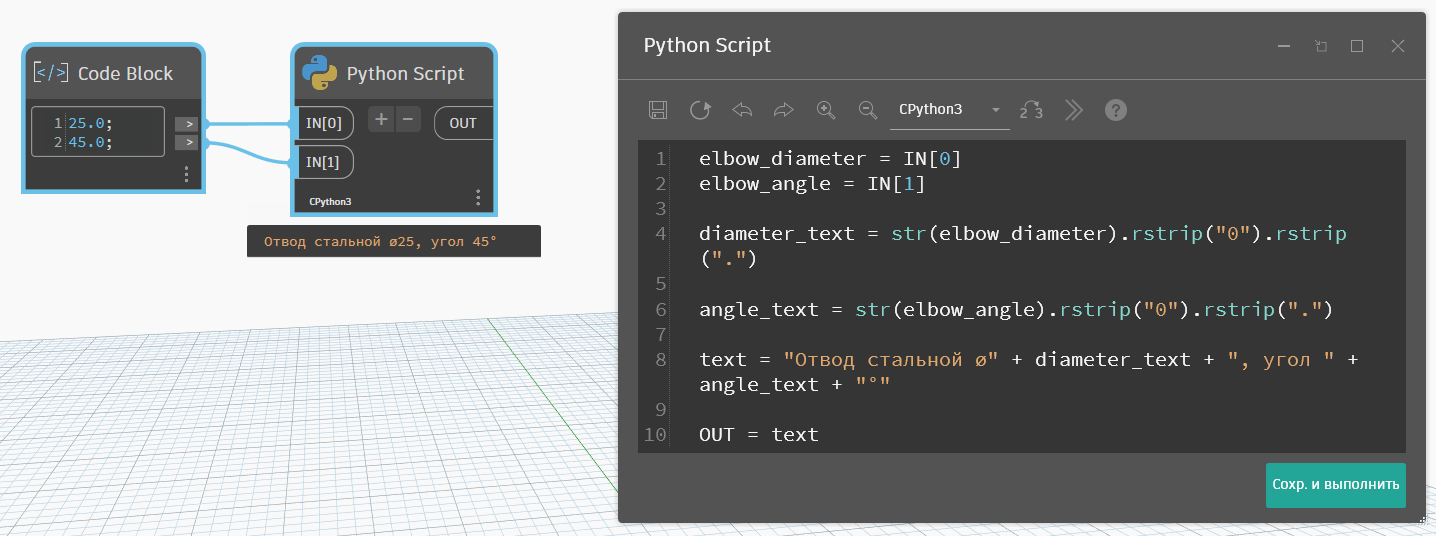Close the Python Script editor window
The image size is (1436, 536).
tap(1398, 46)
